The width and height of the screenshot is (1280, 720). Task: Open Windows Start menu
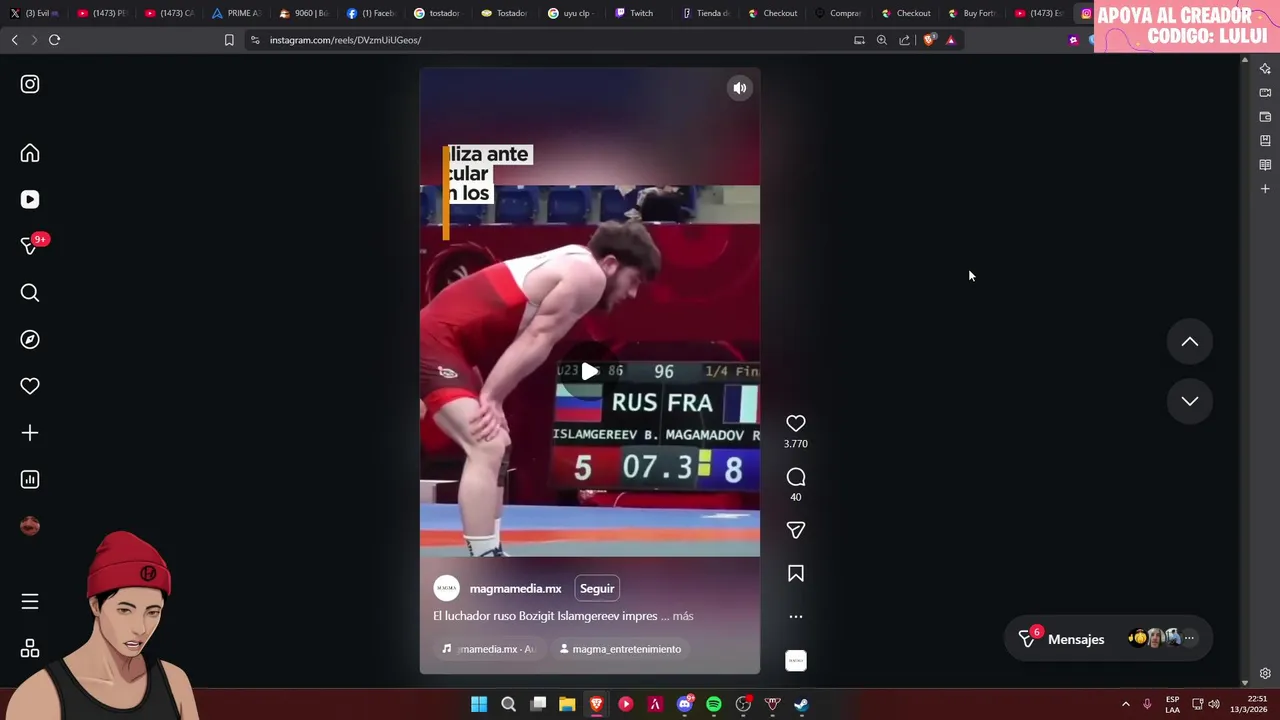tap(479, 704)
